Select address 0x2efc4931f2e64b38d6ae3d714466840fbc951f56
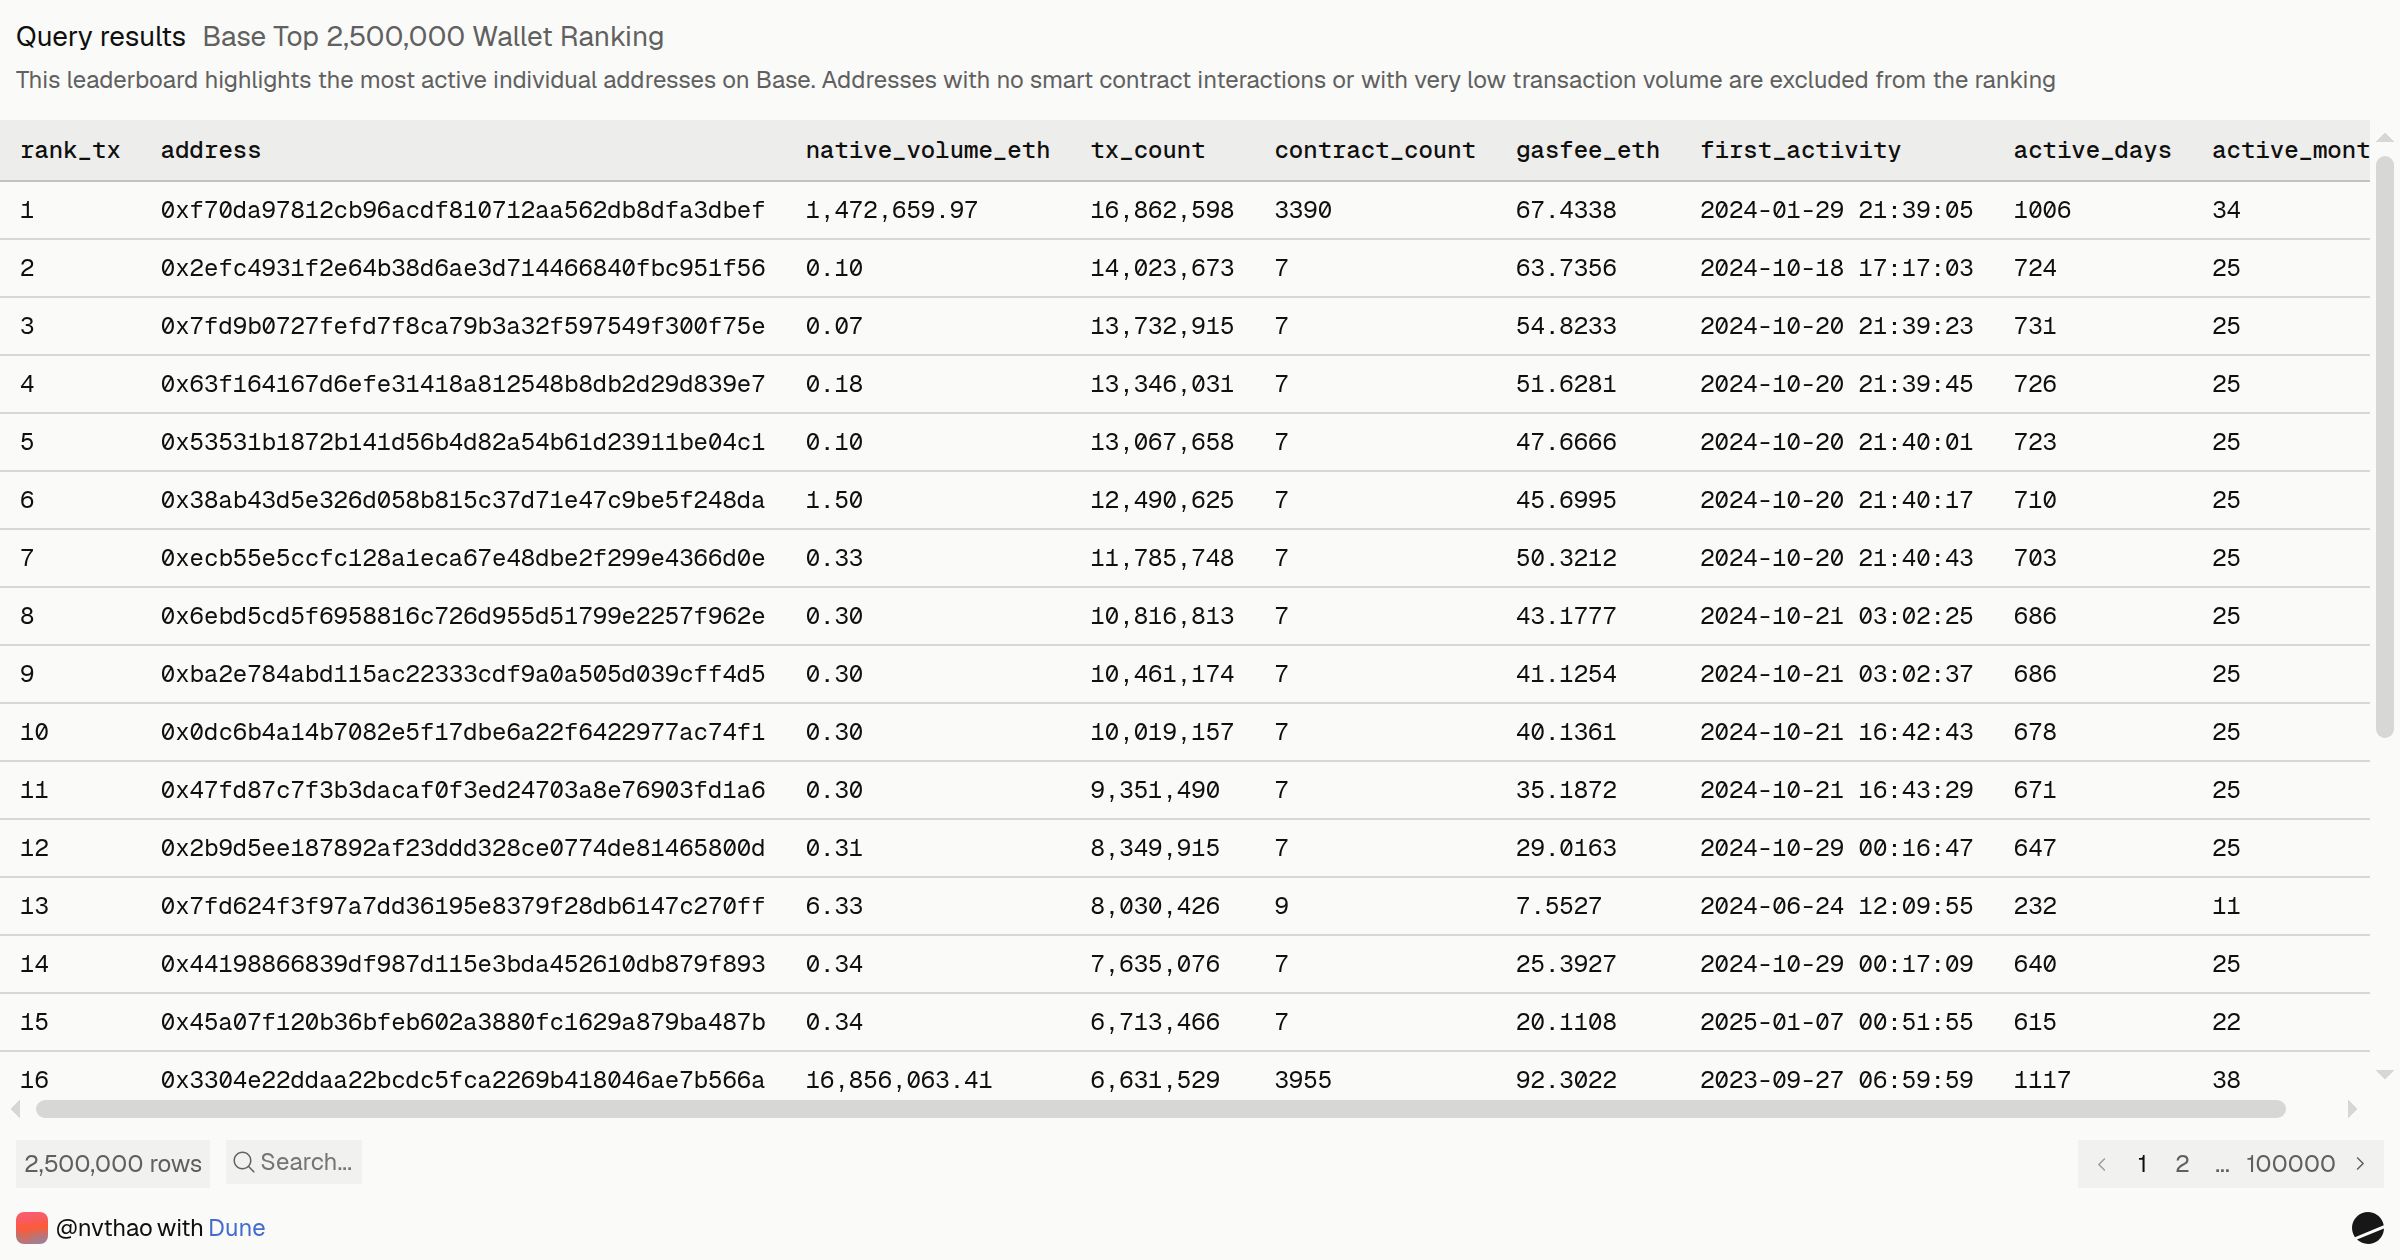2400x1260 pixels. coord(463,268)
